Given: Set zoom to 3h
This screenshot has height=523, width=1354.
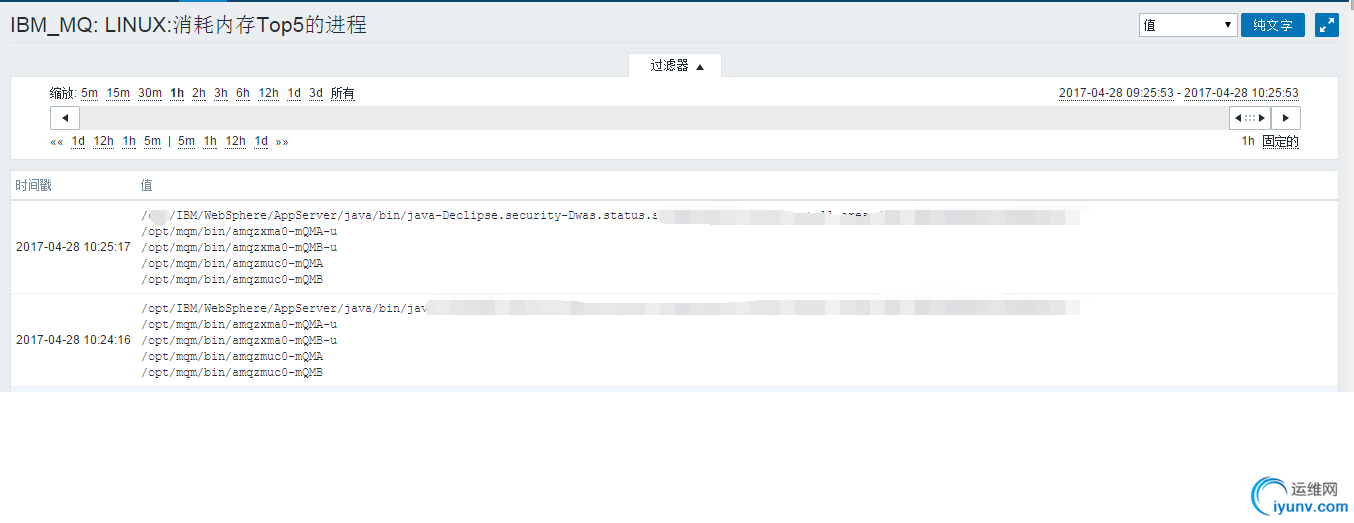Looking at the screenshot, I should point(221,93).
